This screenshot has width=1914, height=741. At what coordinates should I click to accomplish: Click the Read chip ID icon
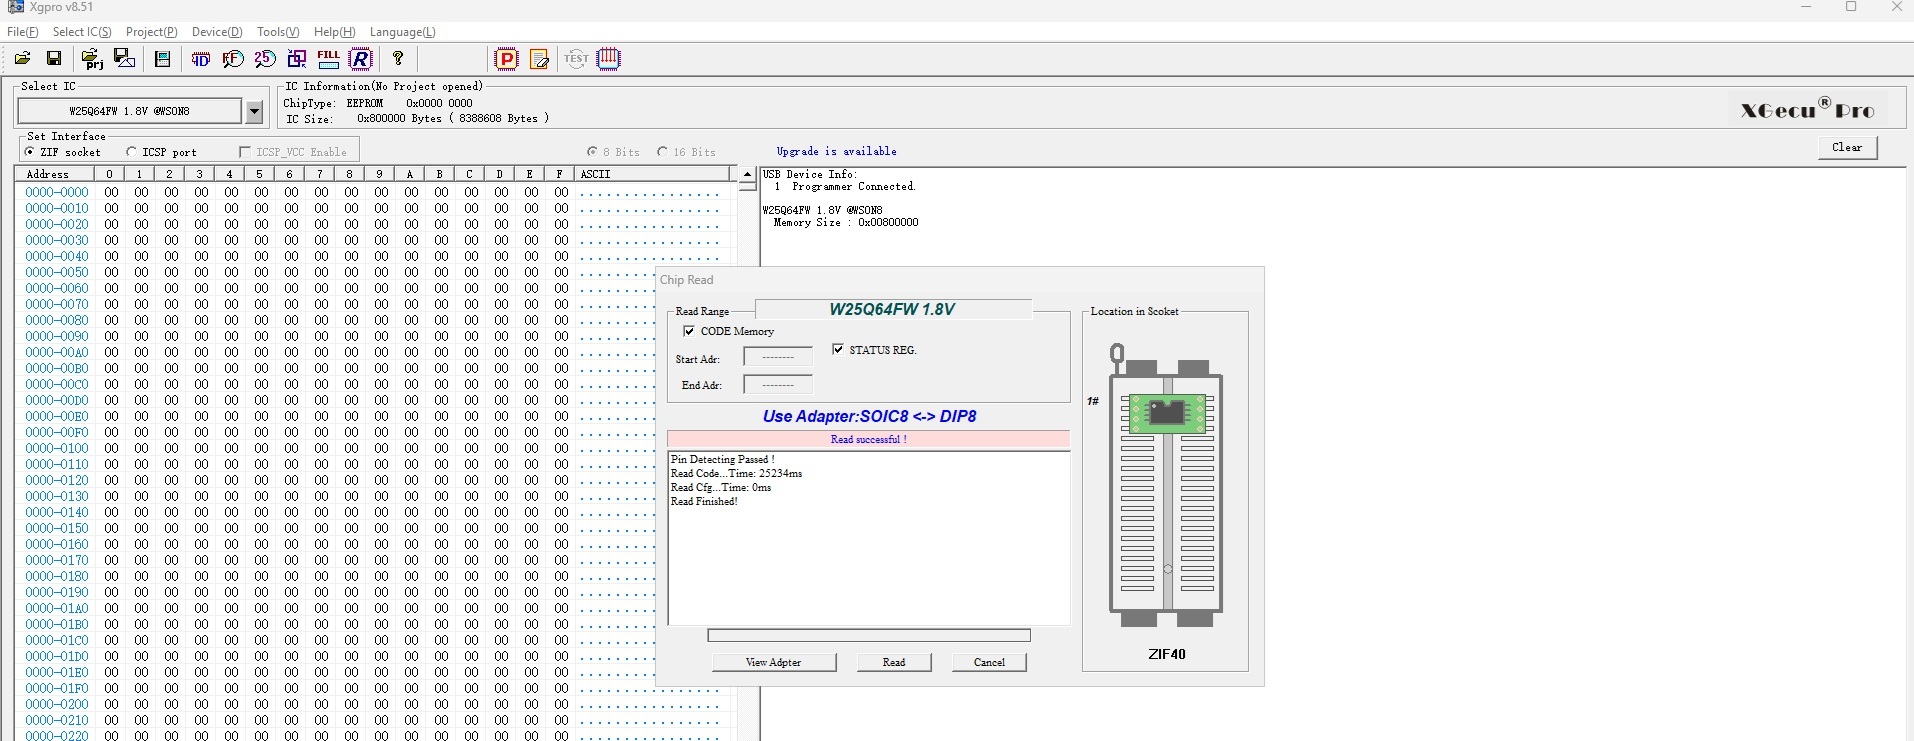pyautogui.click(x=200, y=59)
